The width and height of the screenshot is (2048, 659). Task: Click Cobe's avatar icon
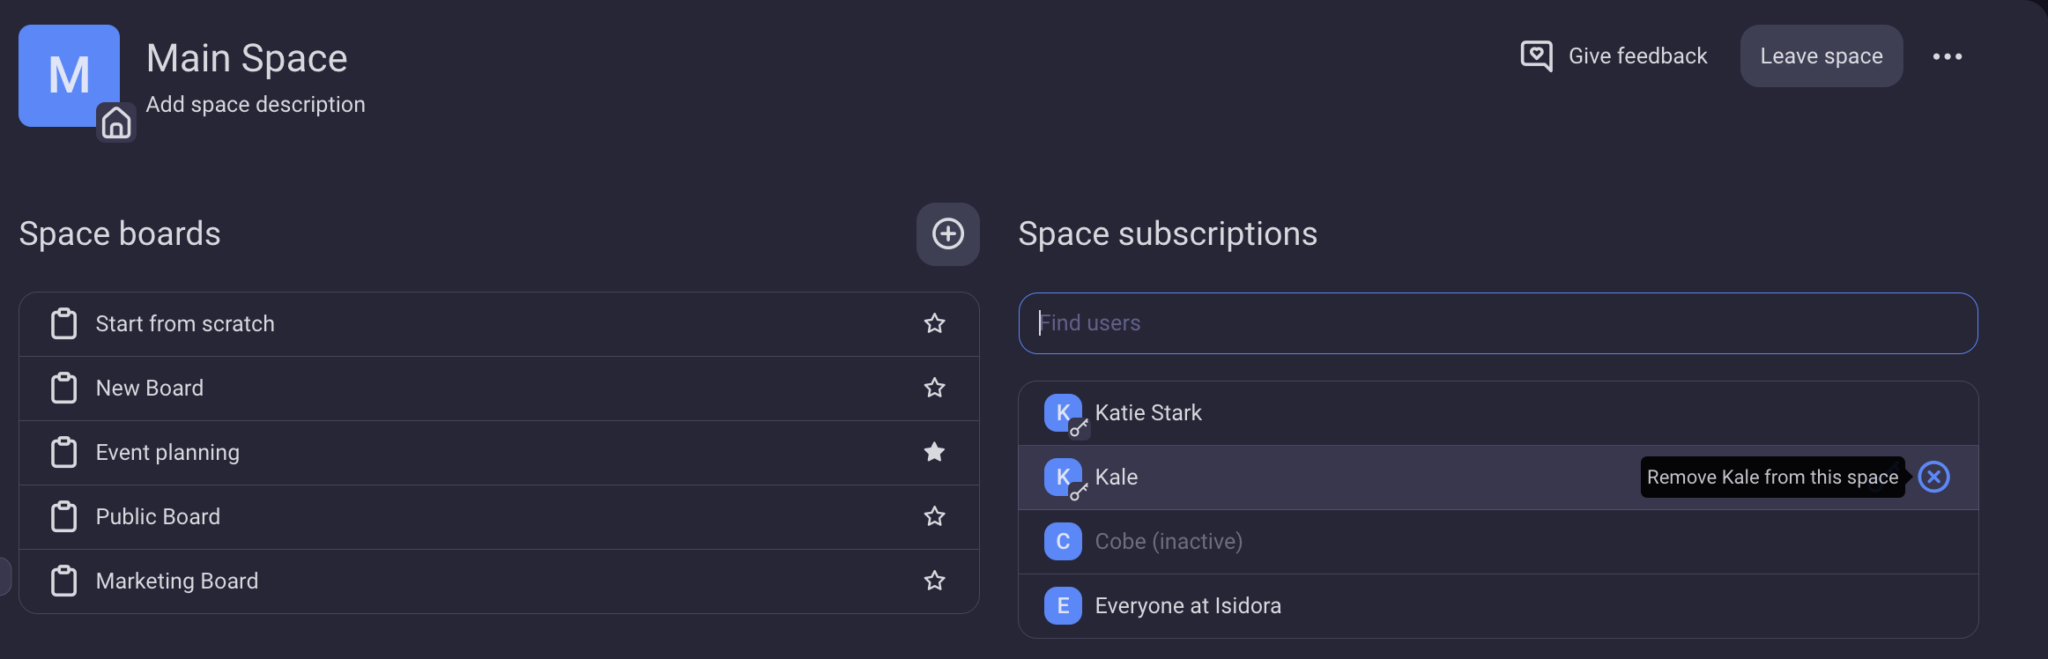1063,541
